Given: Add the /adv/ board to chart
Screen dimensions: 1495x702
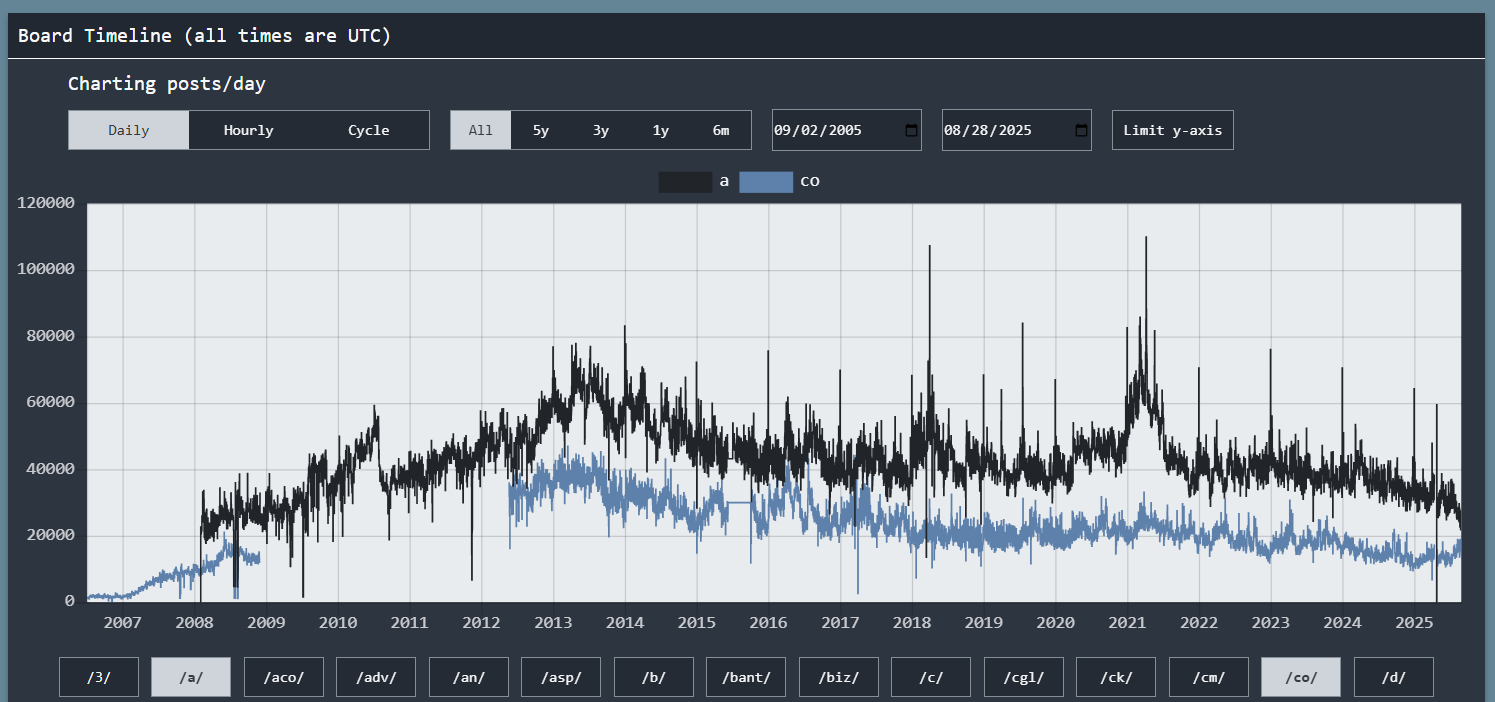Looking at the screenshot, I should [x=375, y=677].
